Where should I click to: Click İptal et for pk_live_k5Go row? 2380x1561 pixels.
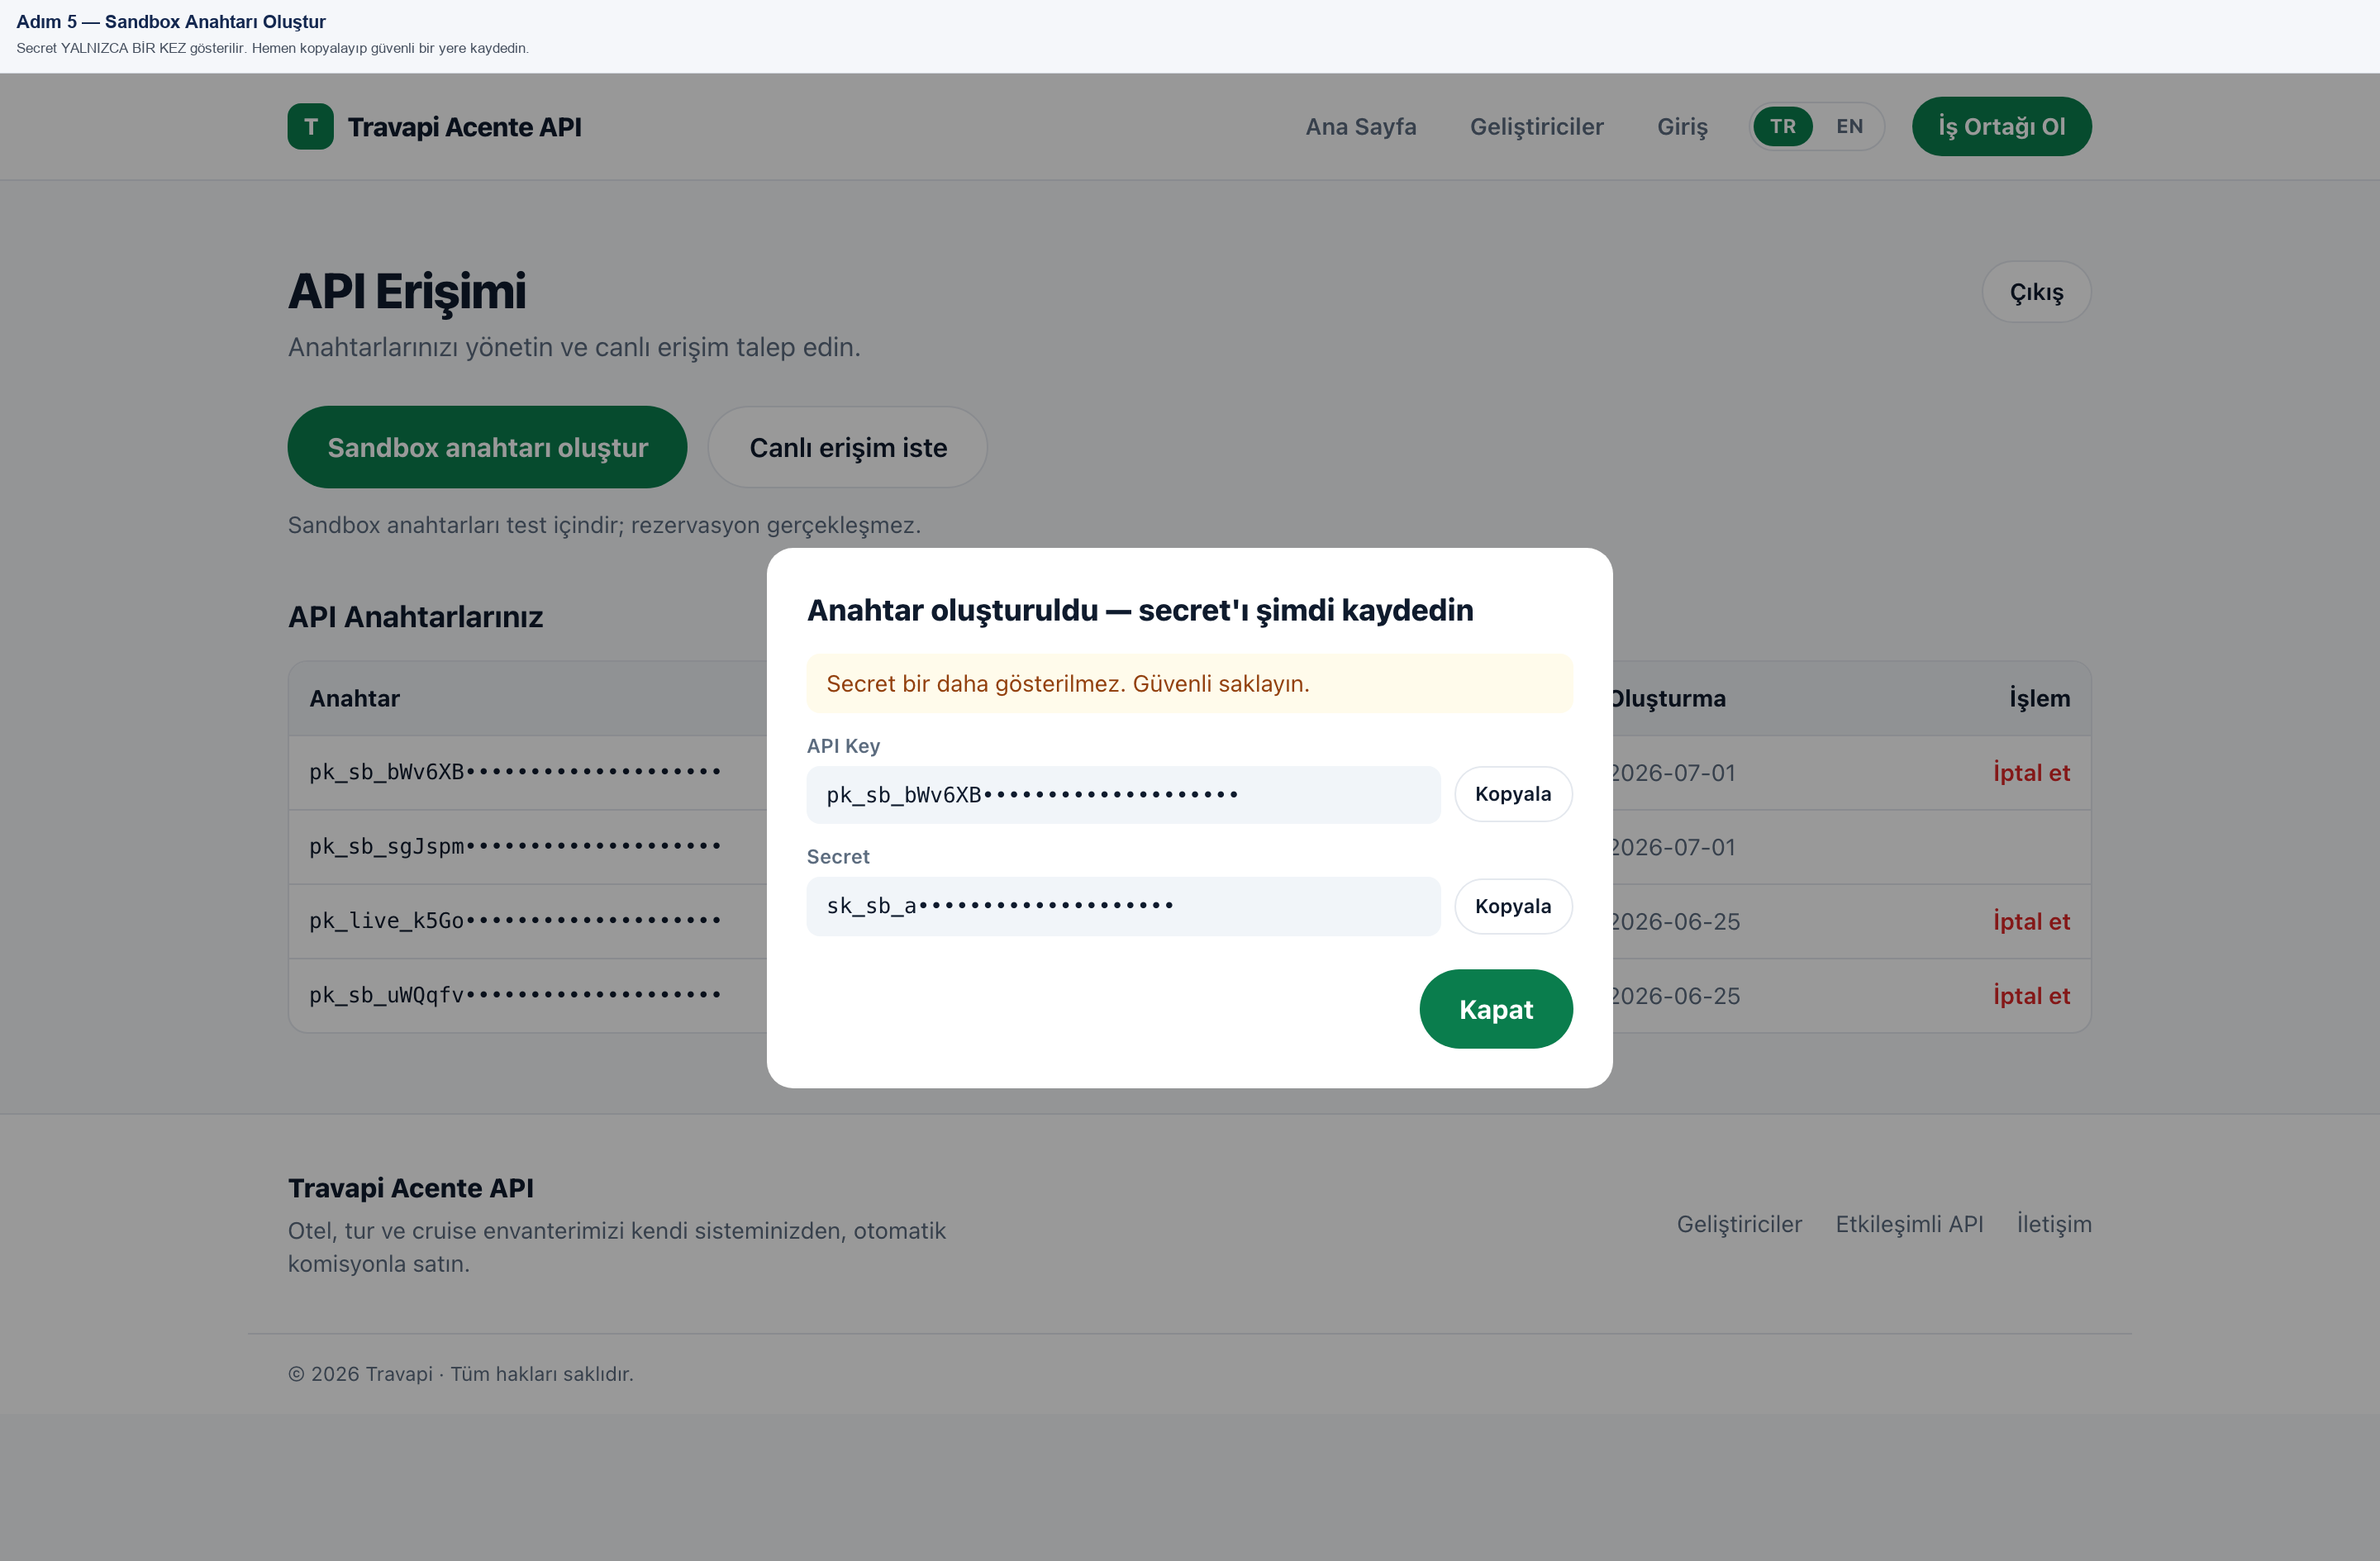coord(2031,921)
